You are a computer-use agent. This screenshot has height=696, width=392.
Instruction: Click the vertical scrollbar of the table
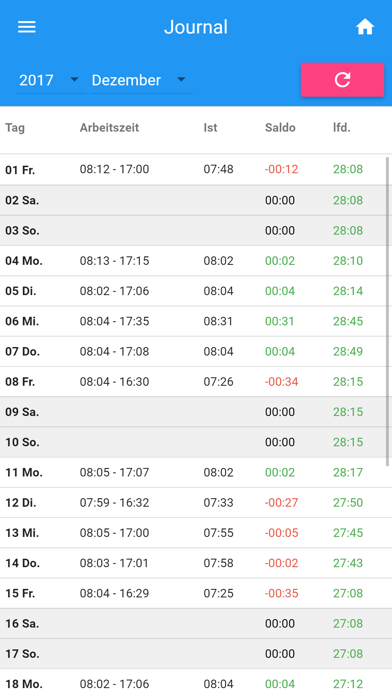388,311
